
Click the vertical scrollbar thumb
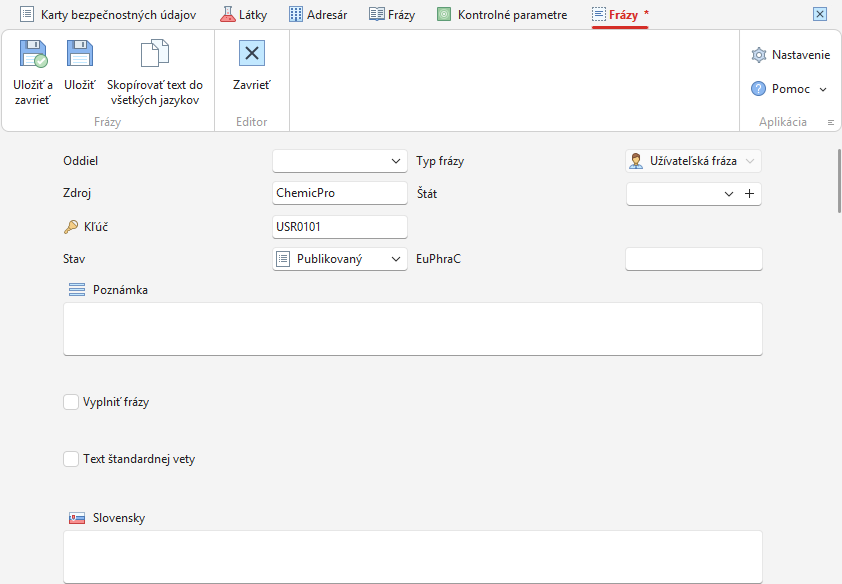tap(839, 181)
